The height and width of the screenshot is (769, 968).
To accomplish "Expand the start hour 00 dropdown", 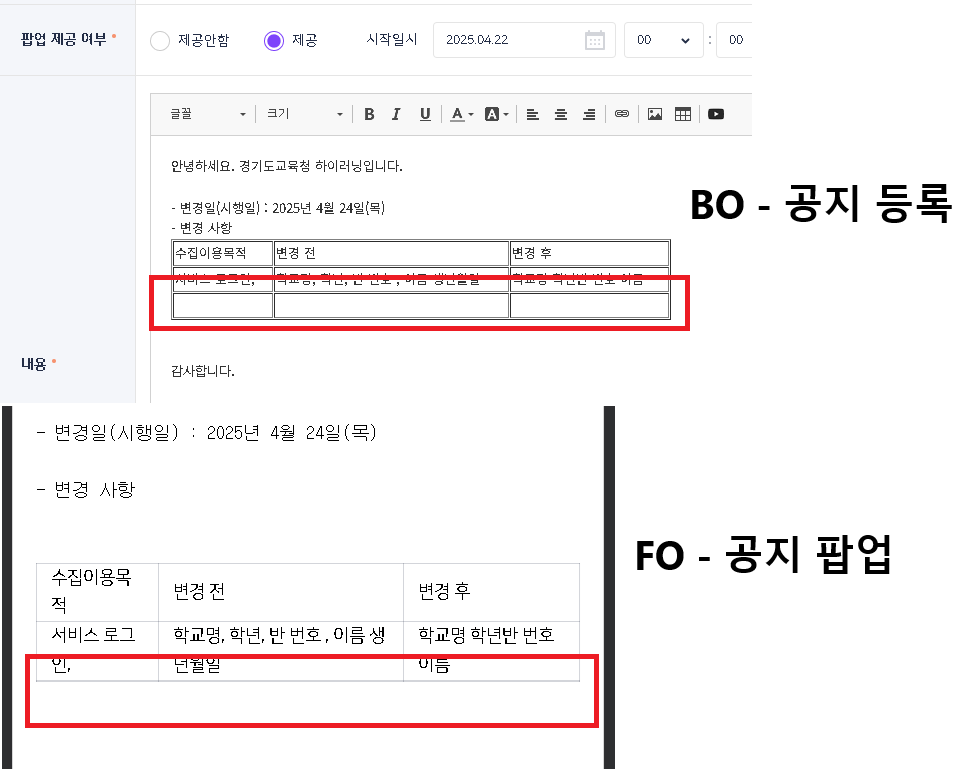I will click(664, 40).
